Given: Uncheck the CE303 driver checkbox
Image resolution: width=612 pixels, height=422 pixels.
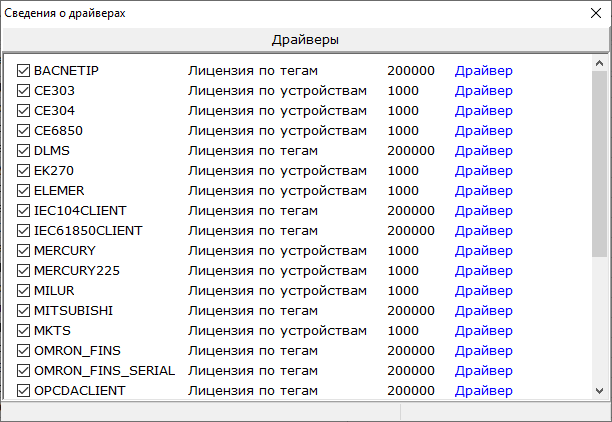Looking at the screenshot, I should [x=23, y=91].
